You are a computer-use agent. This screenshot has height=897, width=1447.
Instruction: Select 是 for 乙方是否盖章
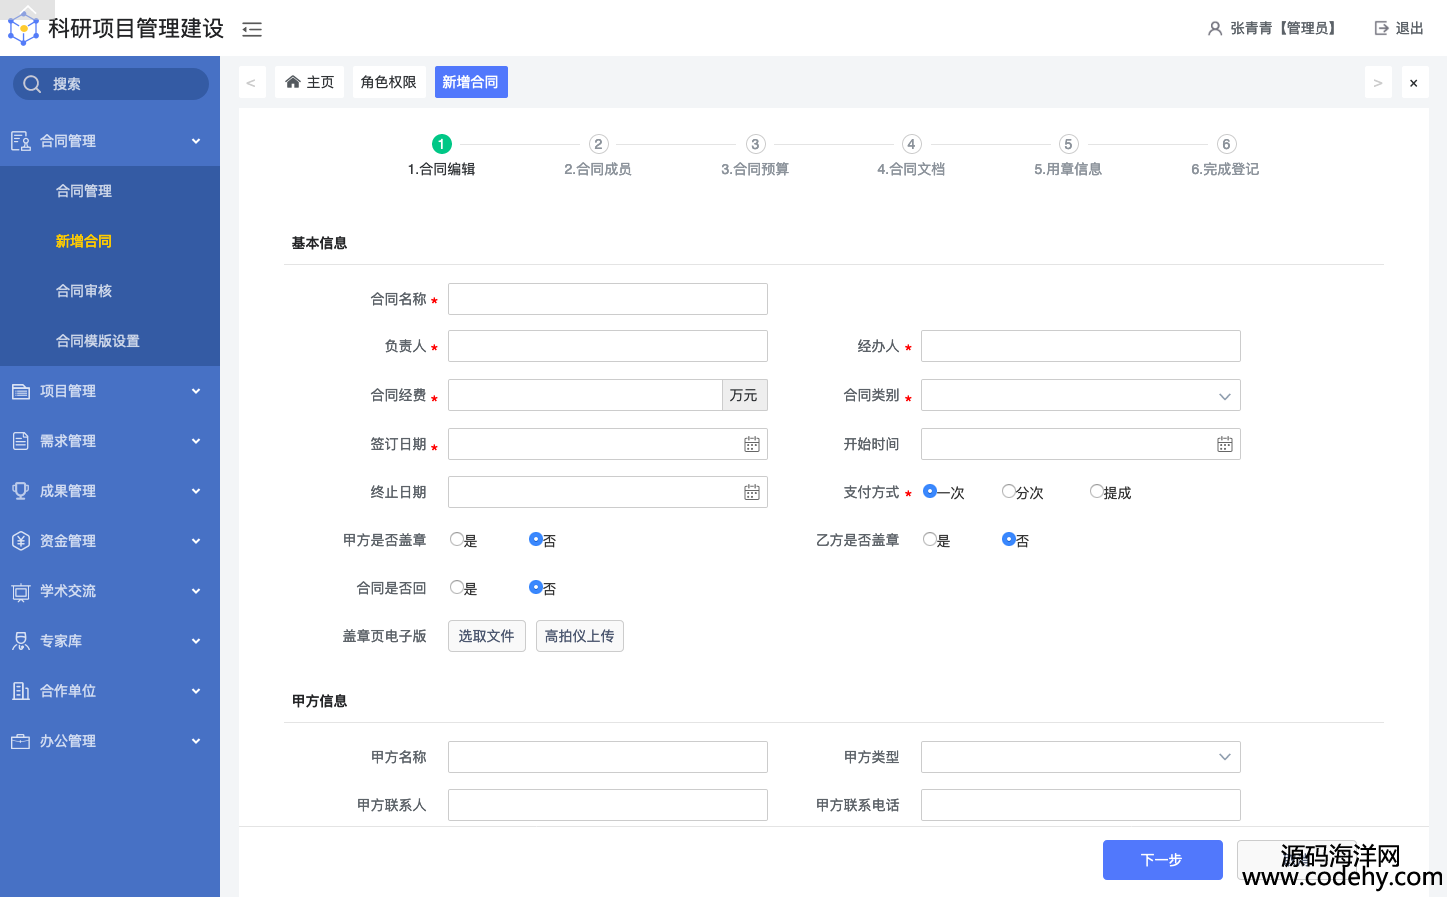(x=930, y=539)
